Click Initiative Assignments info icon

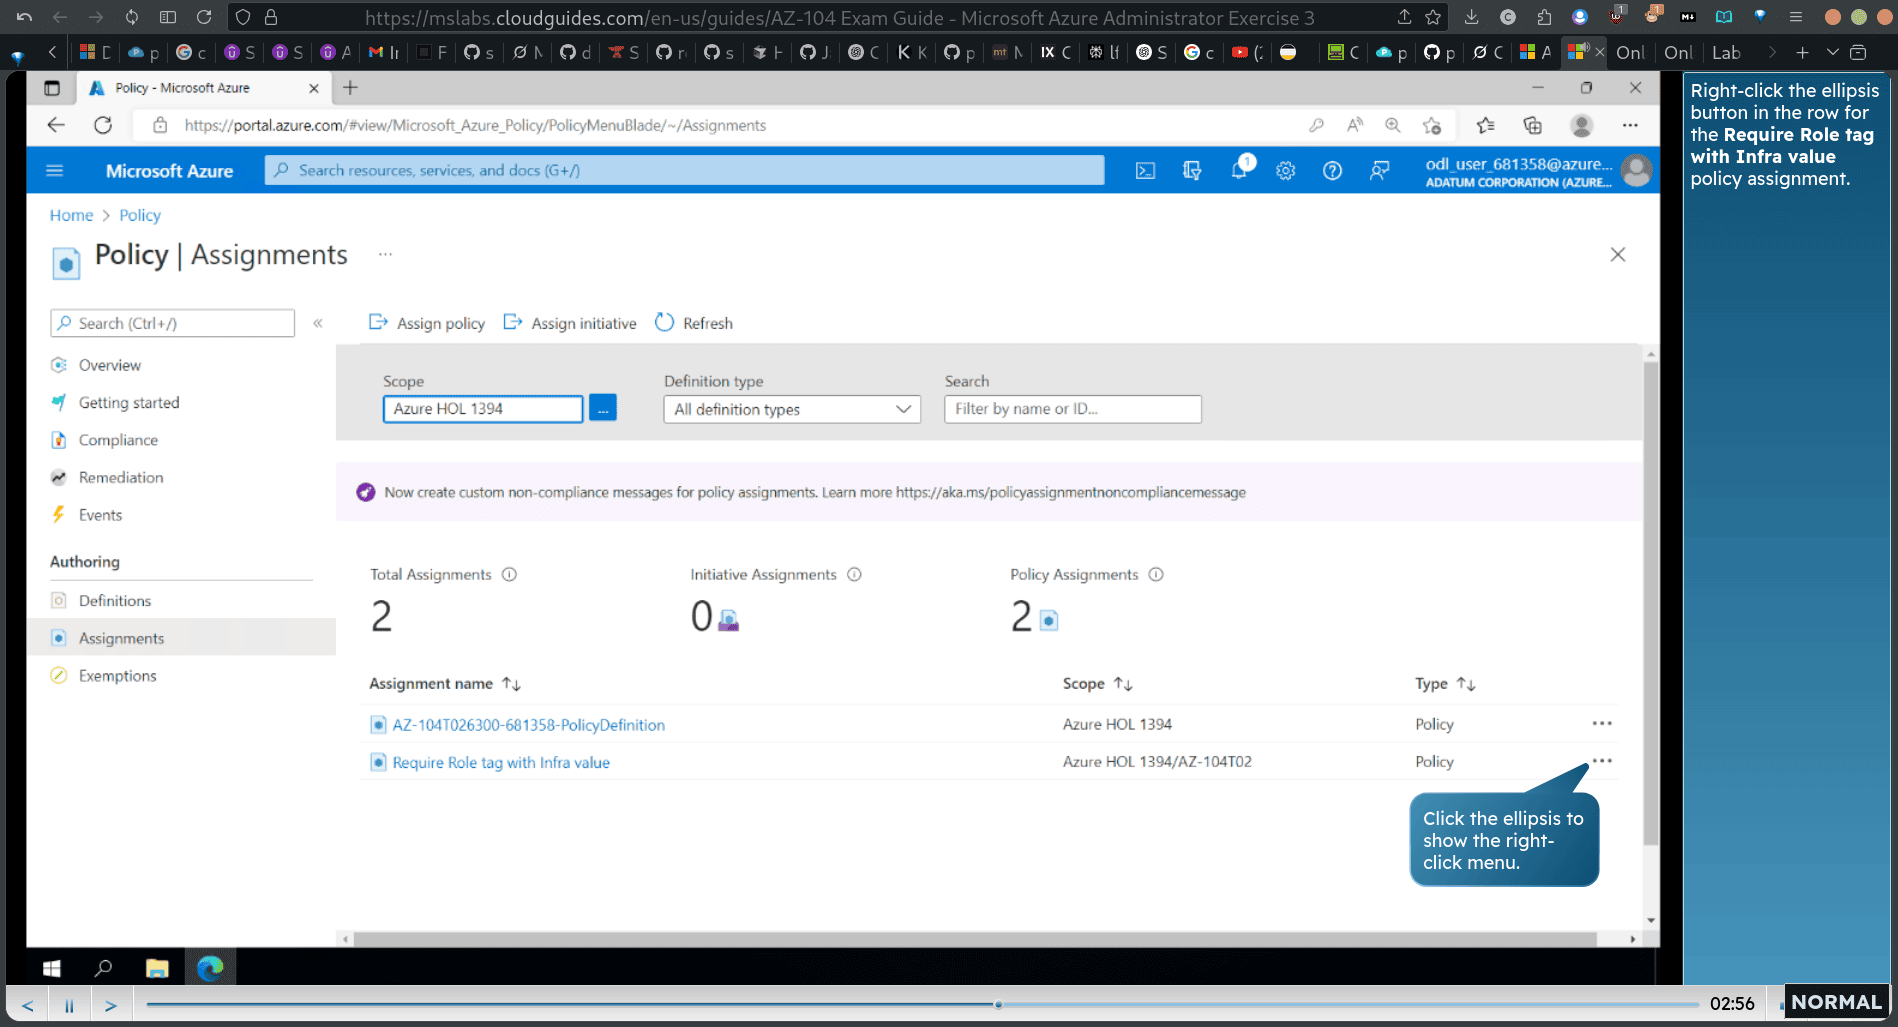pyautogui.click(x=854, y=574)
